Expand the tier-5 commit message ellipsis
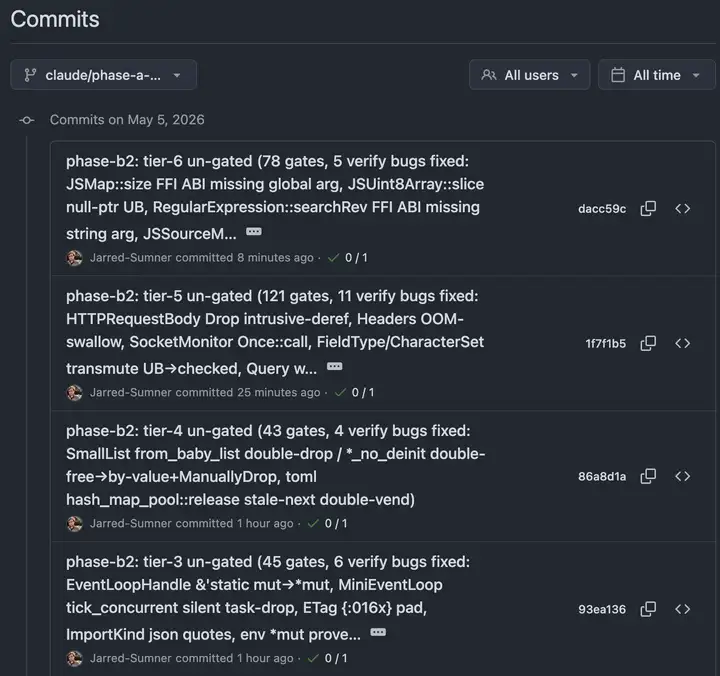 point(334,366)
